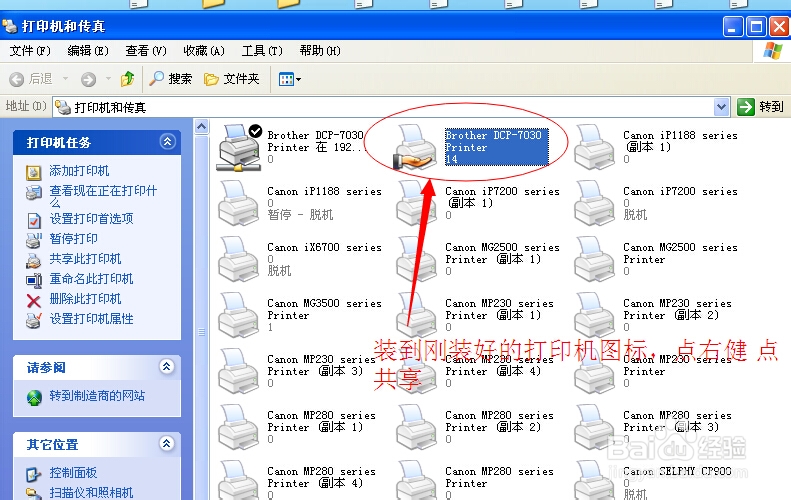Expand the address bar dropdown arrow
791x500 pixels.
[721, 107]
